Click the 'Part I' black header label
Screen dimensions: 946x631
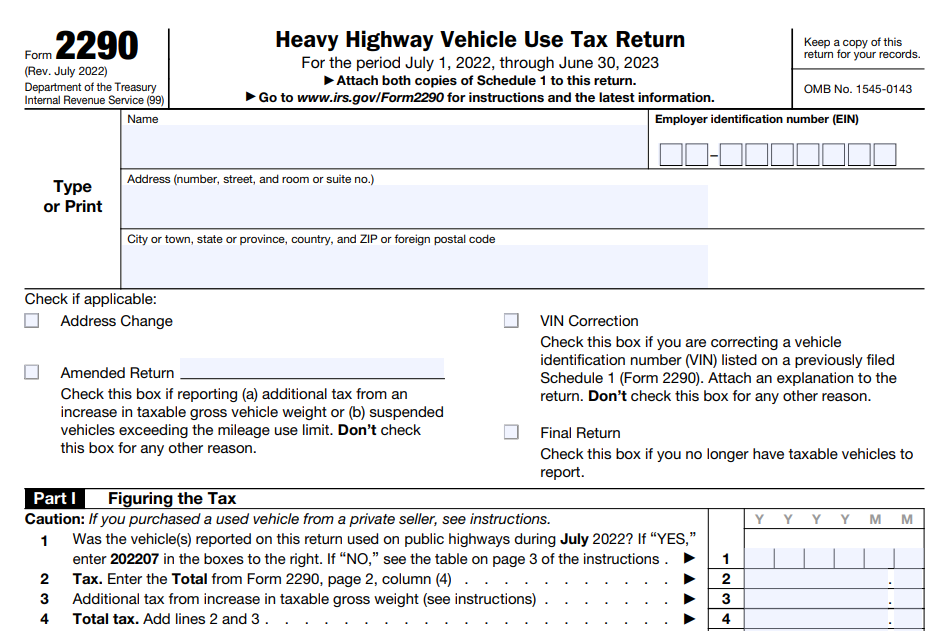click(55, 498)
